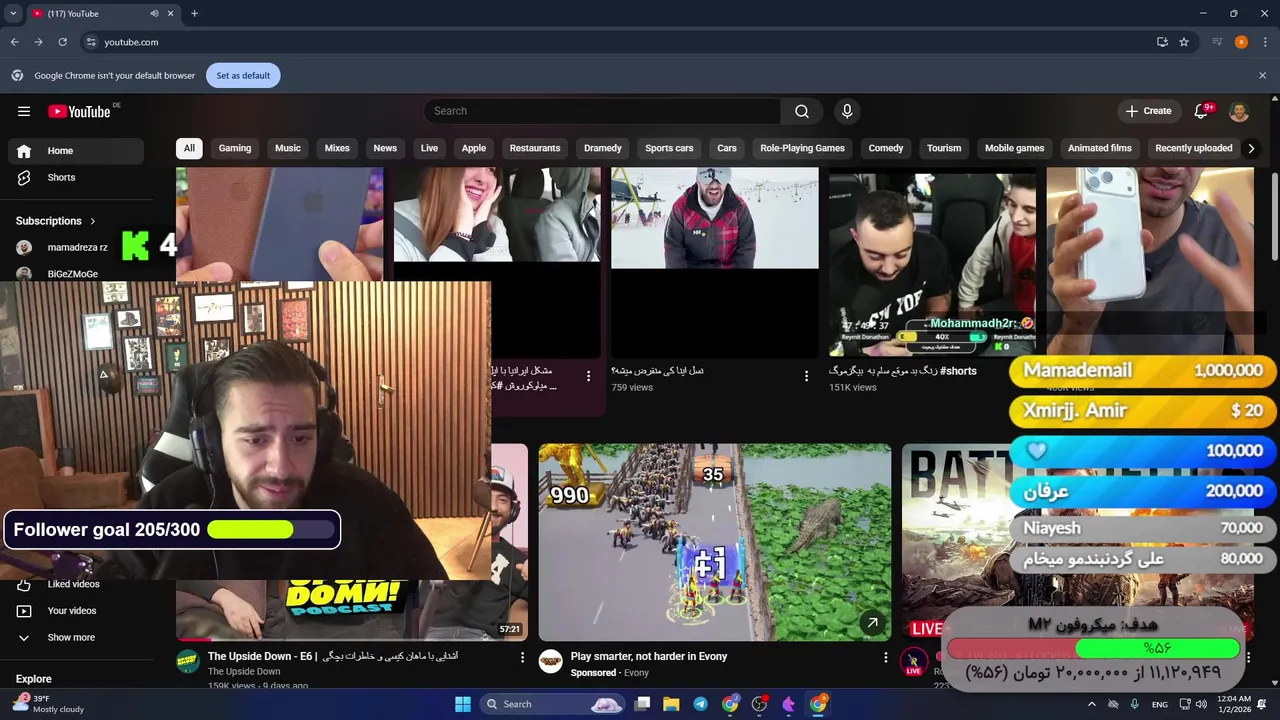Open options for The Upside Down video
Screen dimensions: 1280x720
(522, 657)
